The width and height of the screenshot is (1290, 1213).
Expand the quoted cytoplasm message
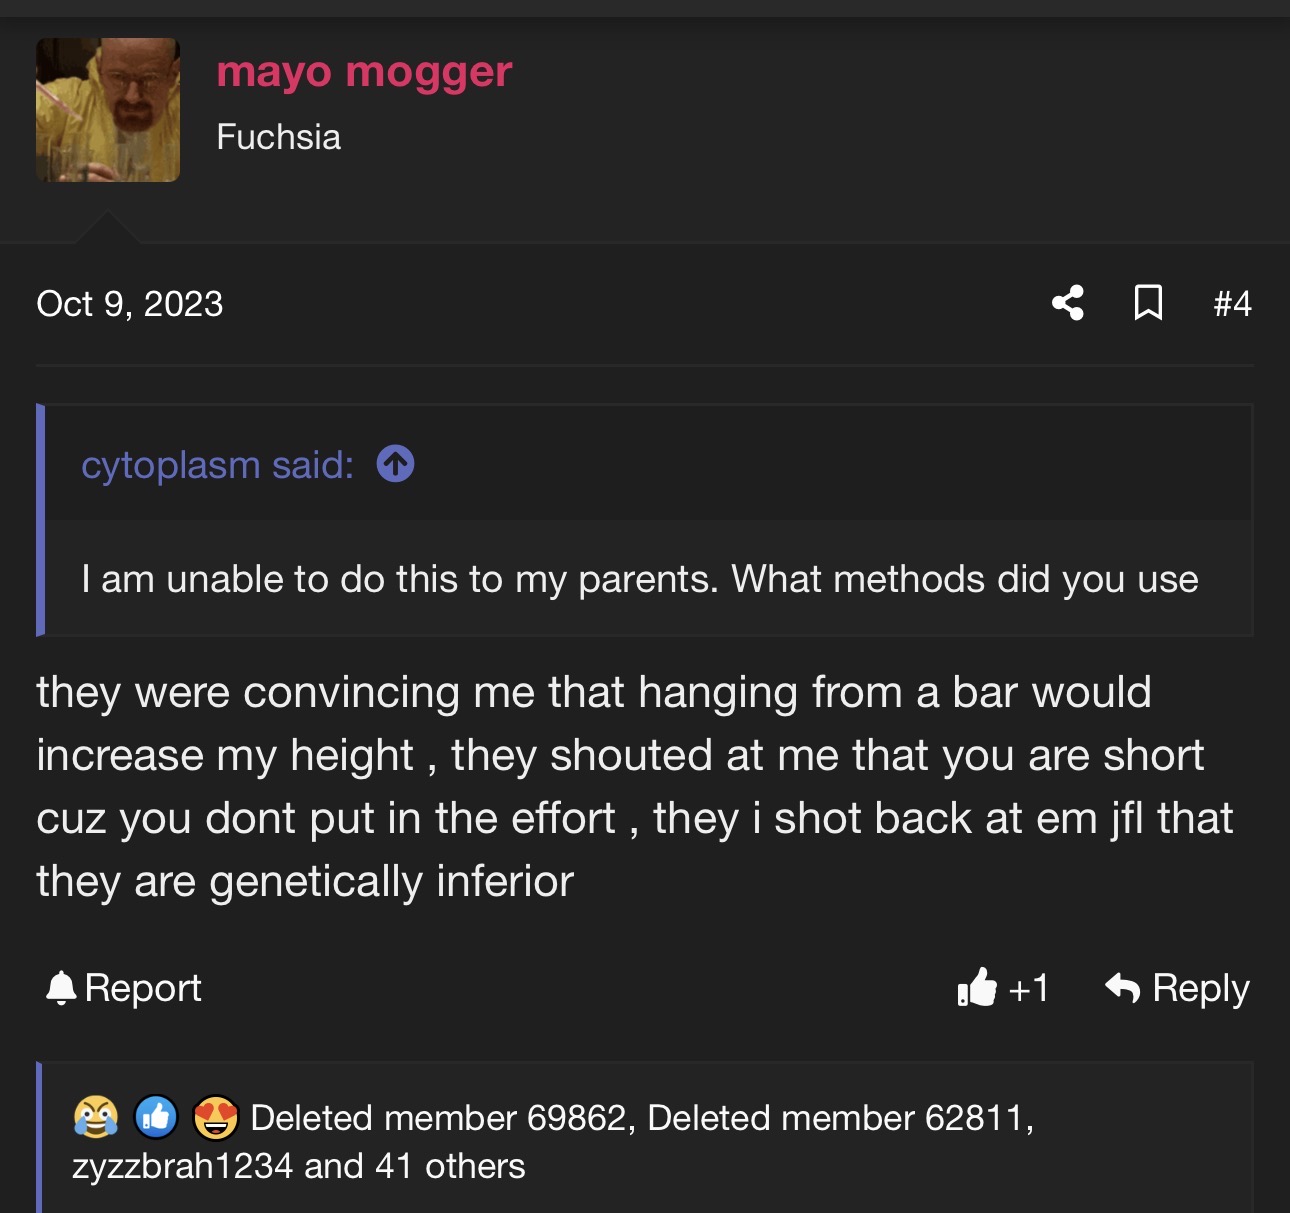tap(639, 579)
